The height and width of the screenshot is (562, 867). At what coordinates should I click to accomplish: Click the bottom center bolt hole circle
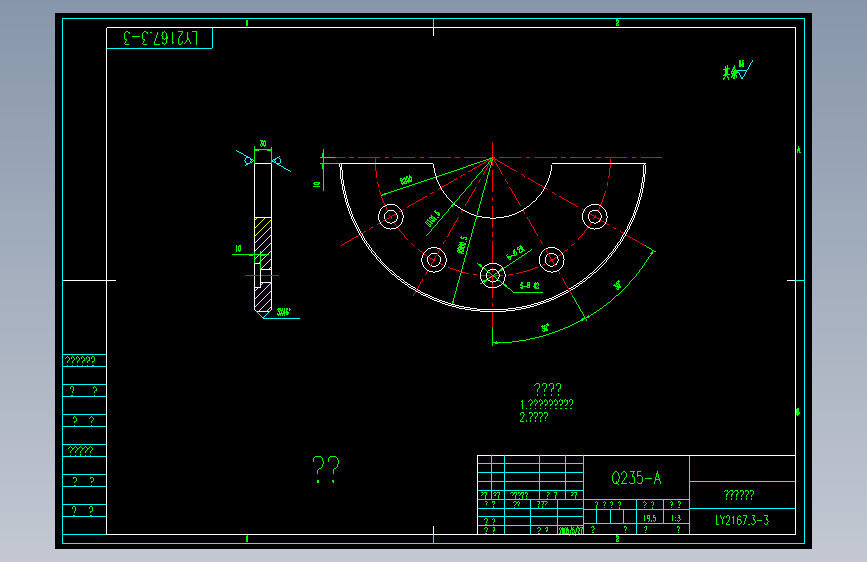(x=493, y=275)
